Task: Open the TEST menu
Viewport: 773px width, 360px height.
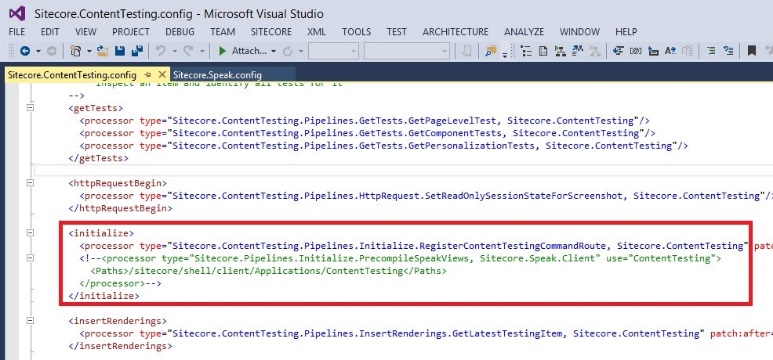Action: click(x=396, y=32)
